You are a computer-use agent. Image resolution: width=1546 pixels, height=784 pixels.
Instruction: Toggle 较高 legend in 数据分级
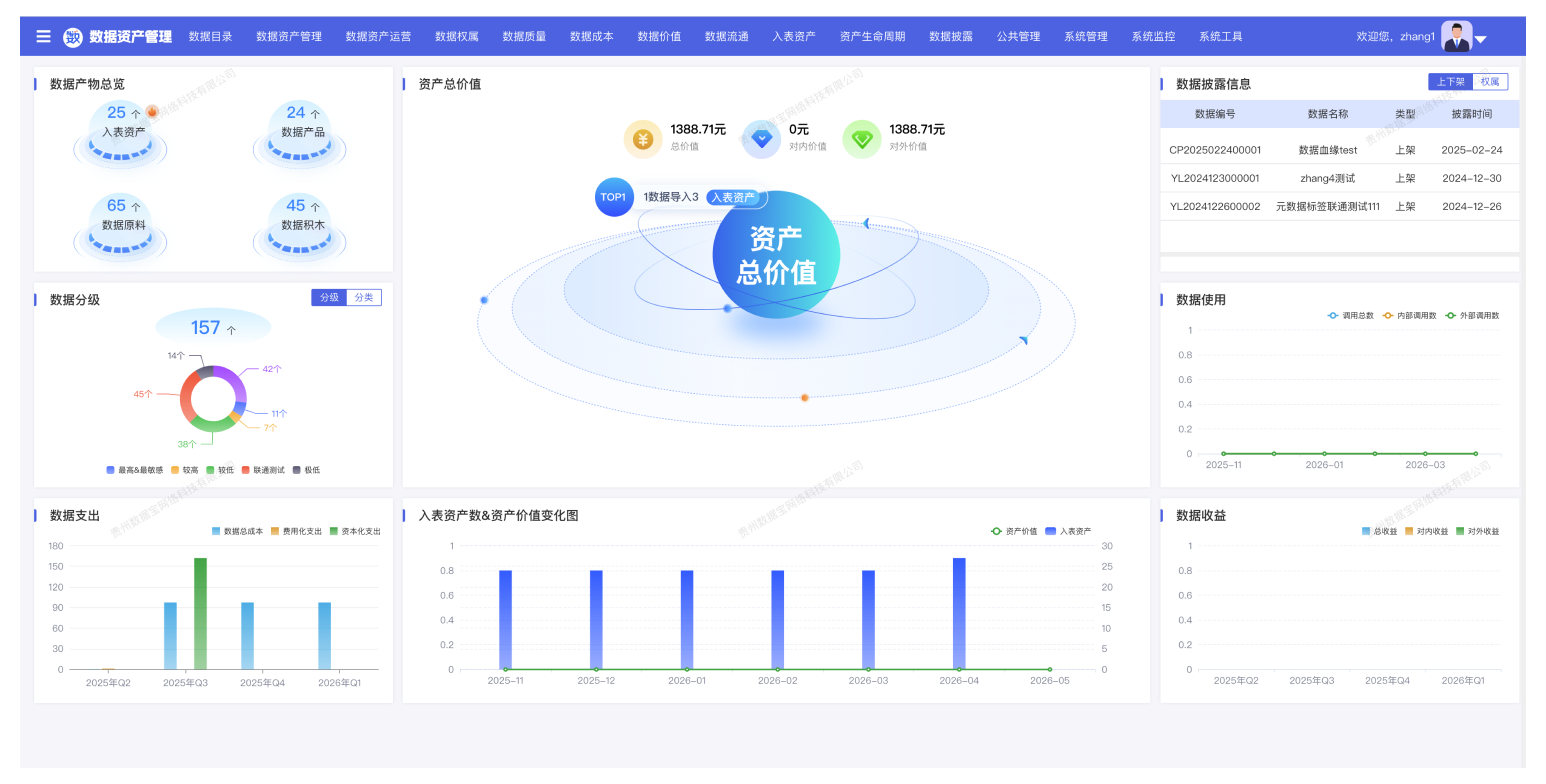pyautogui.click(x=184, y=469)
